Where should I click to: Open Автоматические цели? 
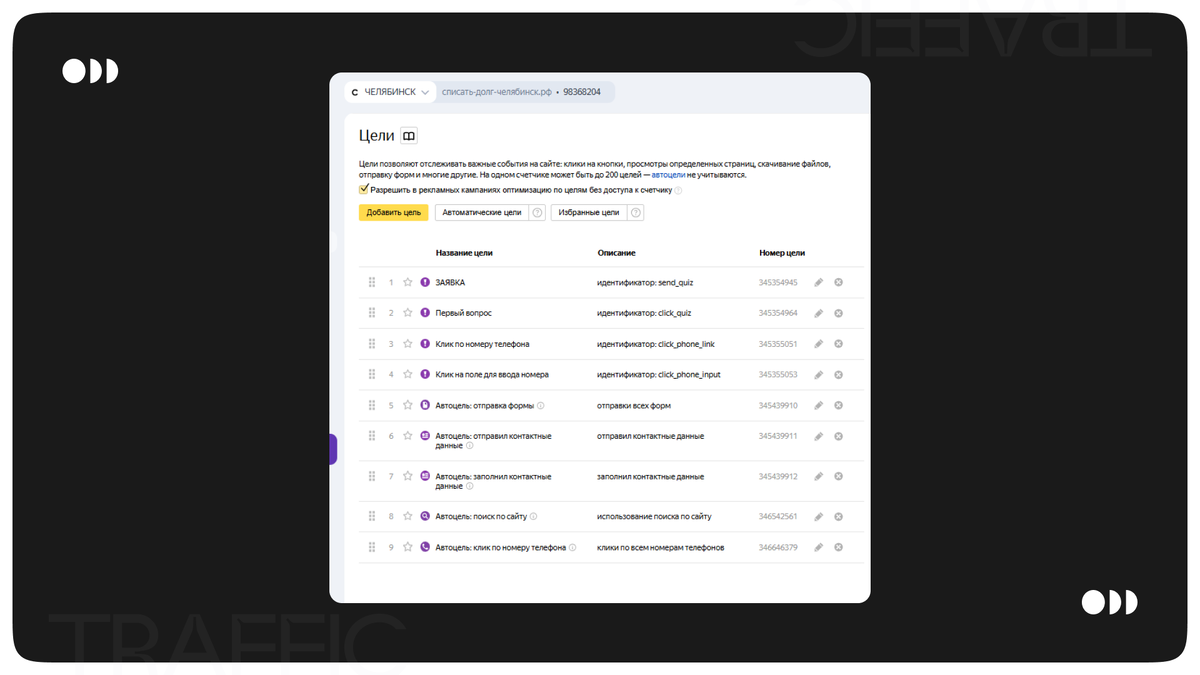click(x=482, y=213)
